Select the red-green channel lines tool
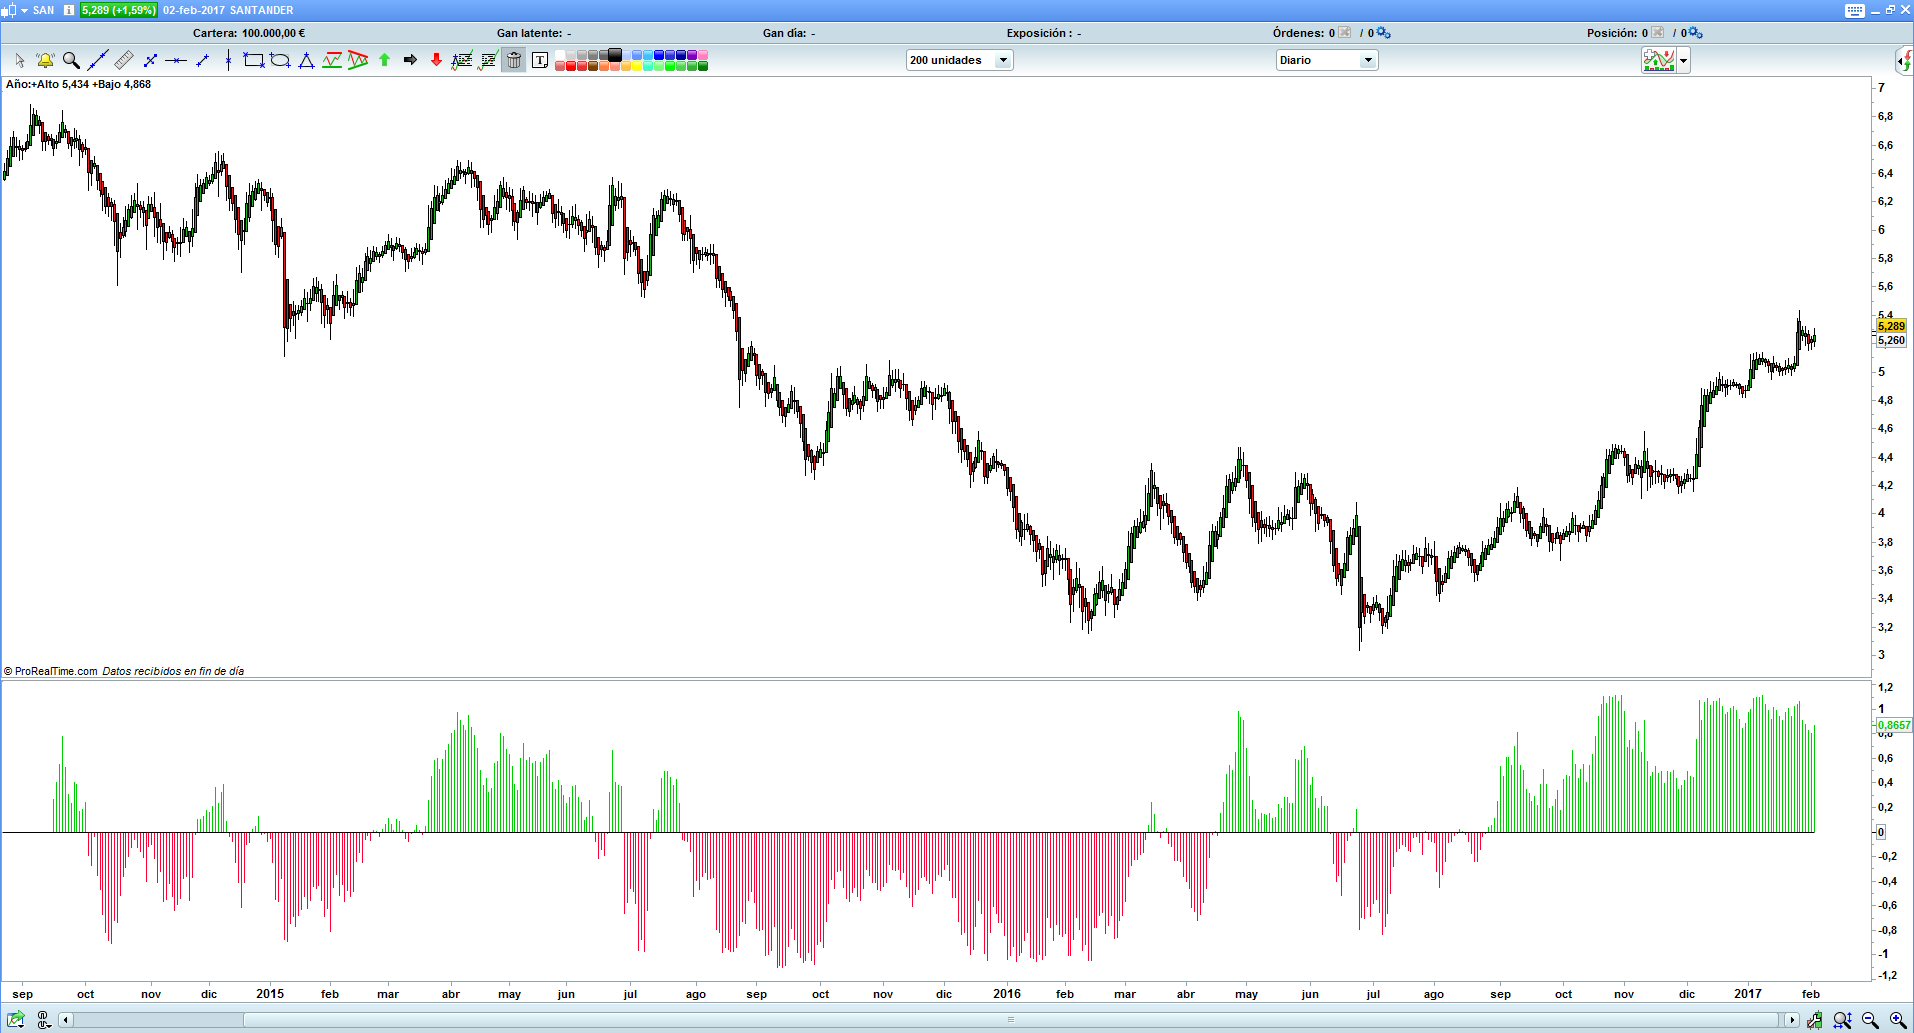 click(x=332, y=61)
